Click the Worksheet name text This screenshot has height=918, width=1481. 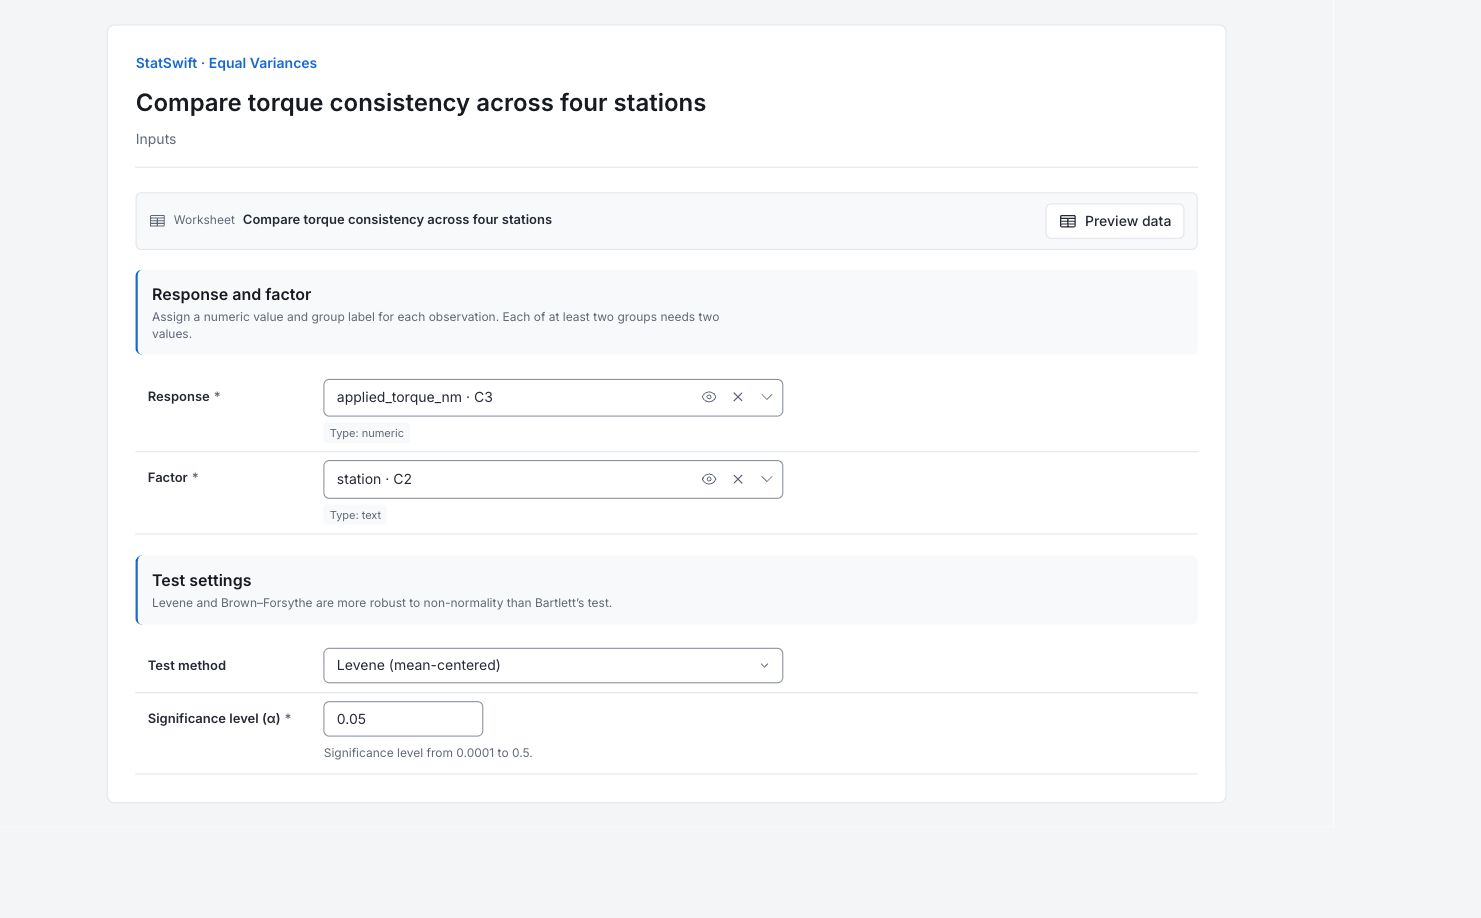(x=397, y=220)
